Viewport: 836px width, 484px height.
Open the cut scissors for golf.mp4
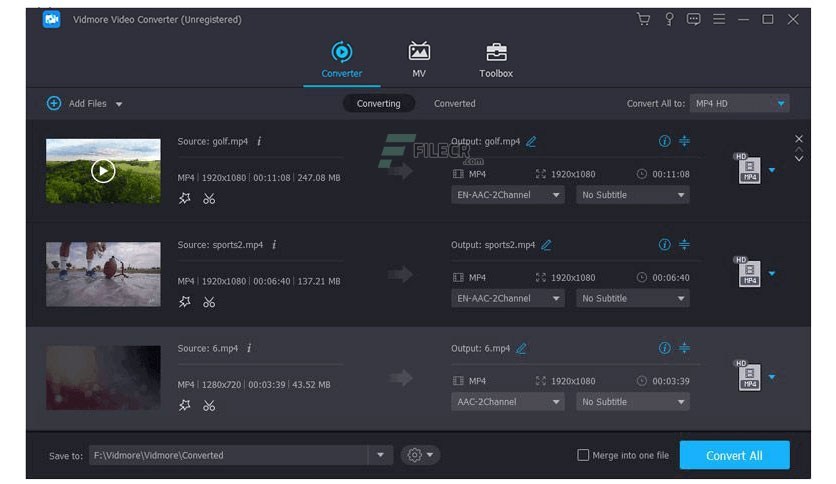pyautogui.click(x=209, y=199)
